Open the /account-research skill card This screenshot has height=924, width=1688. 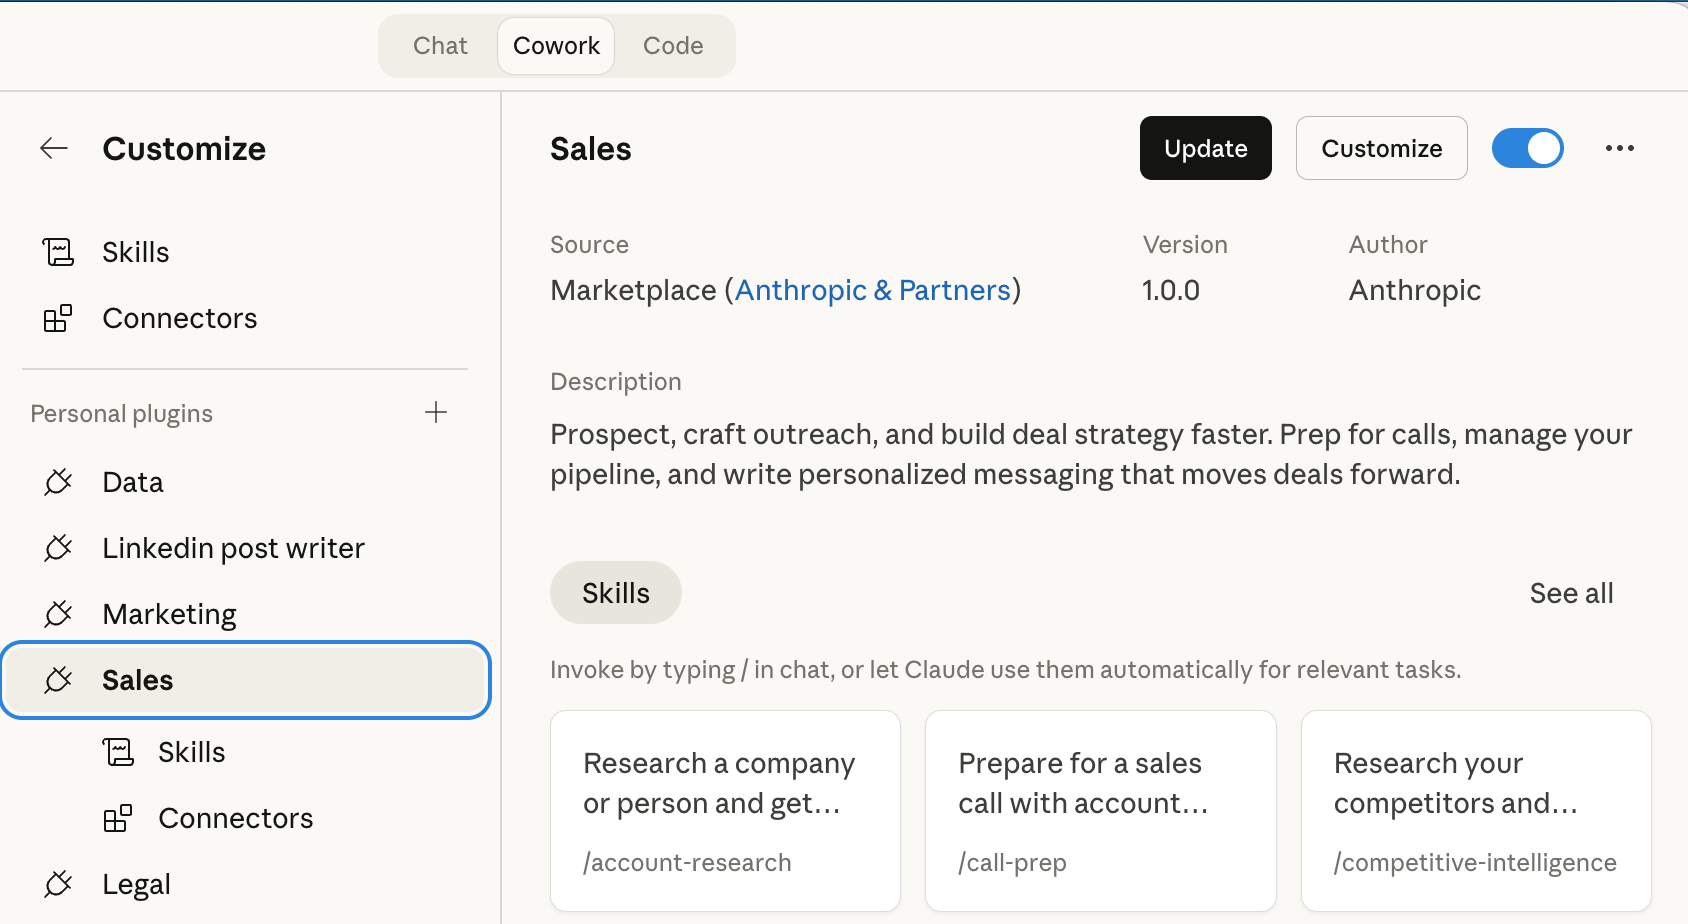coord(726,811)
